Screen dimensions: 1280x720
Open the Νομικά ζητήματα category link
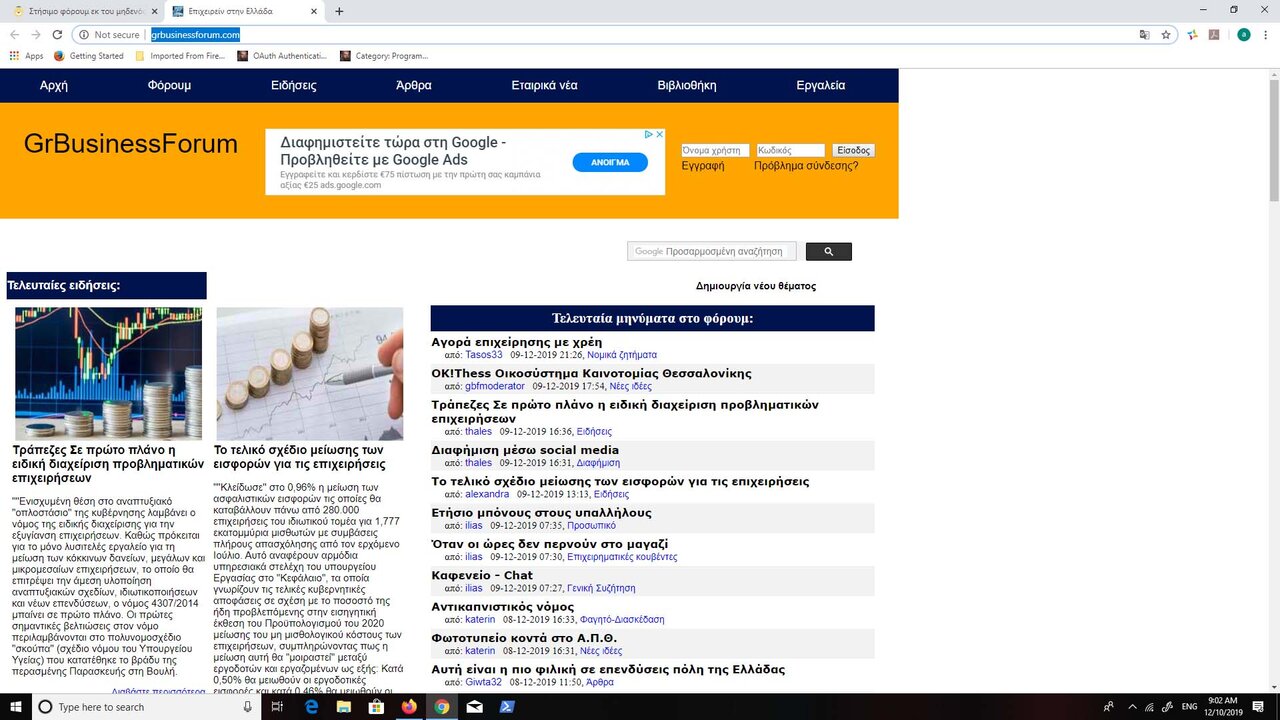[x=622, y=355]
